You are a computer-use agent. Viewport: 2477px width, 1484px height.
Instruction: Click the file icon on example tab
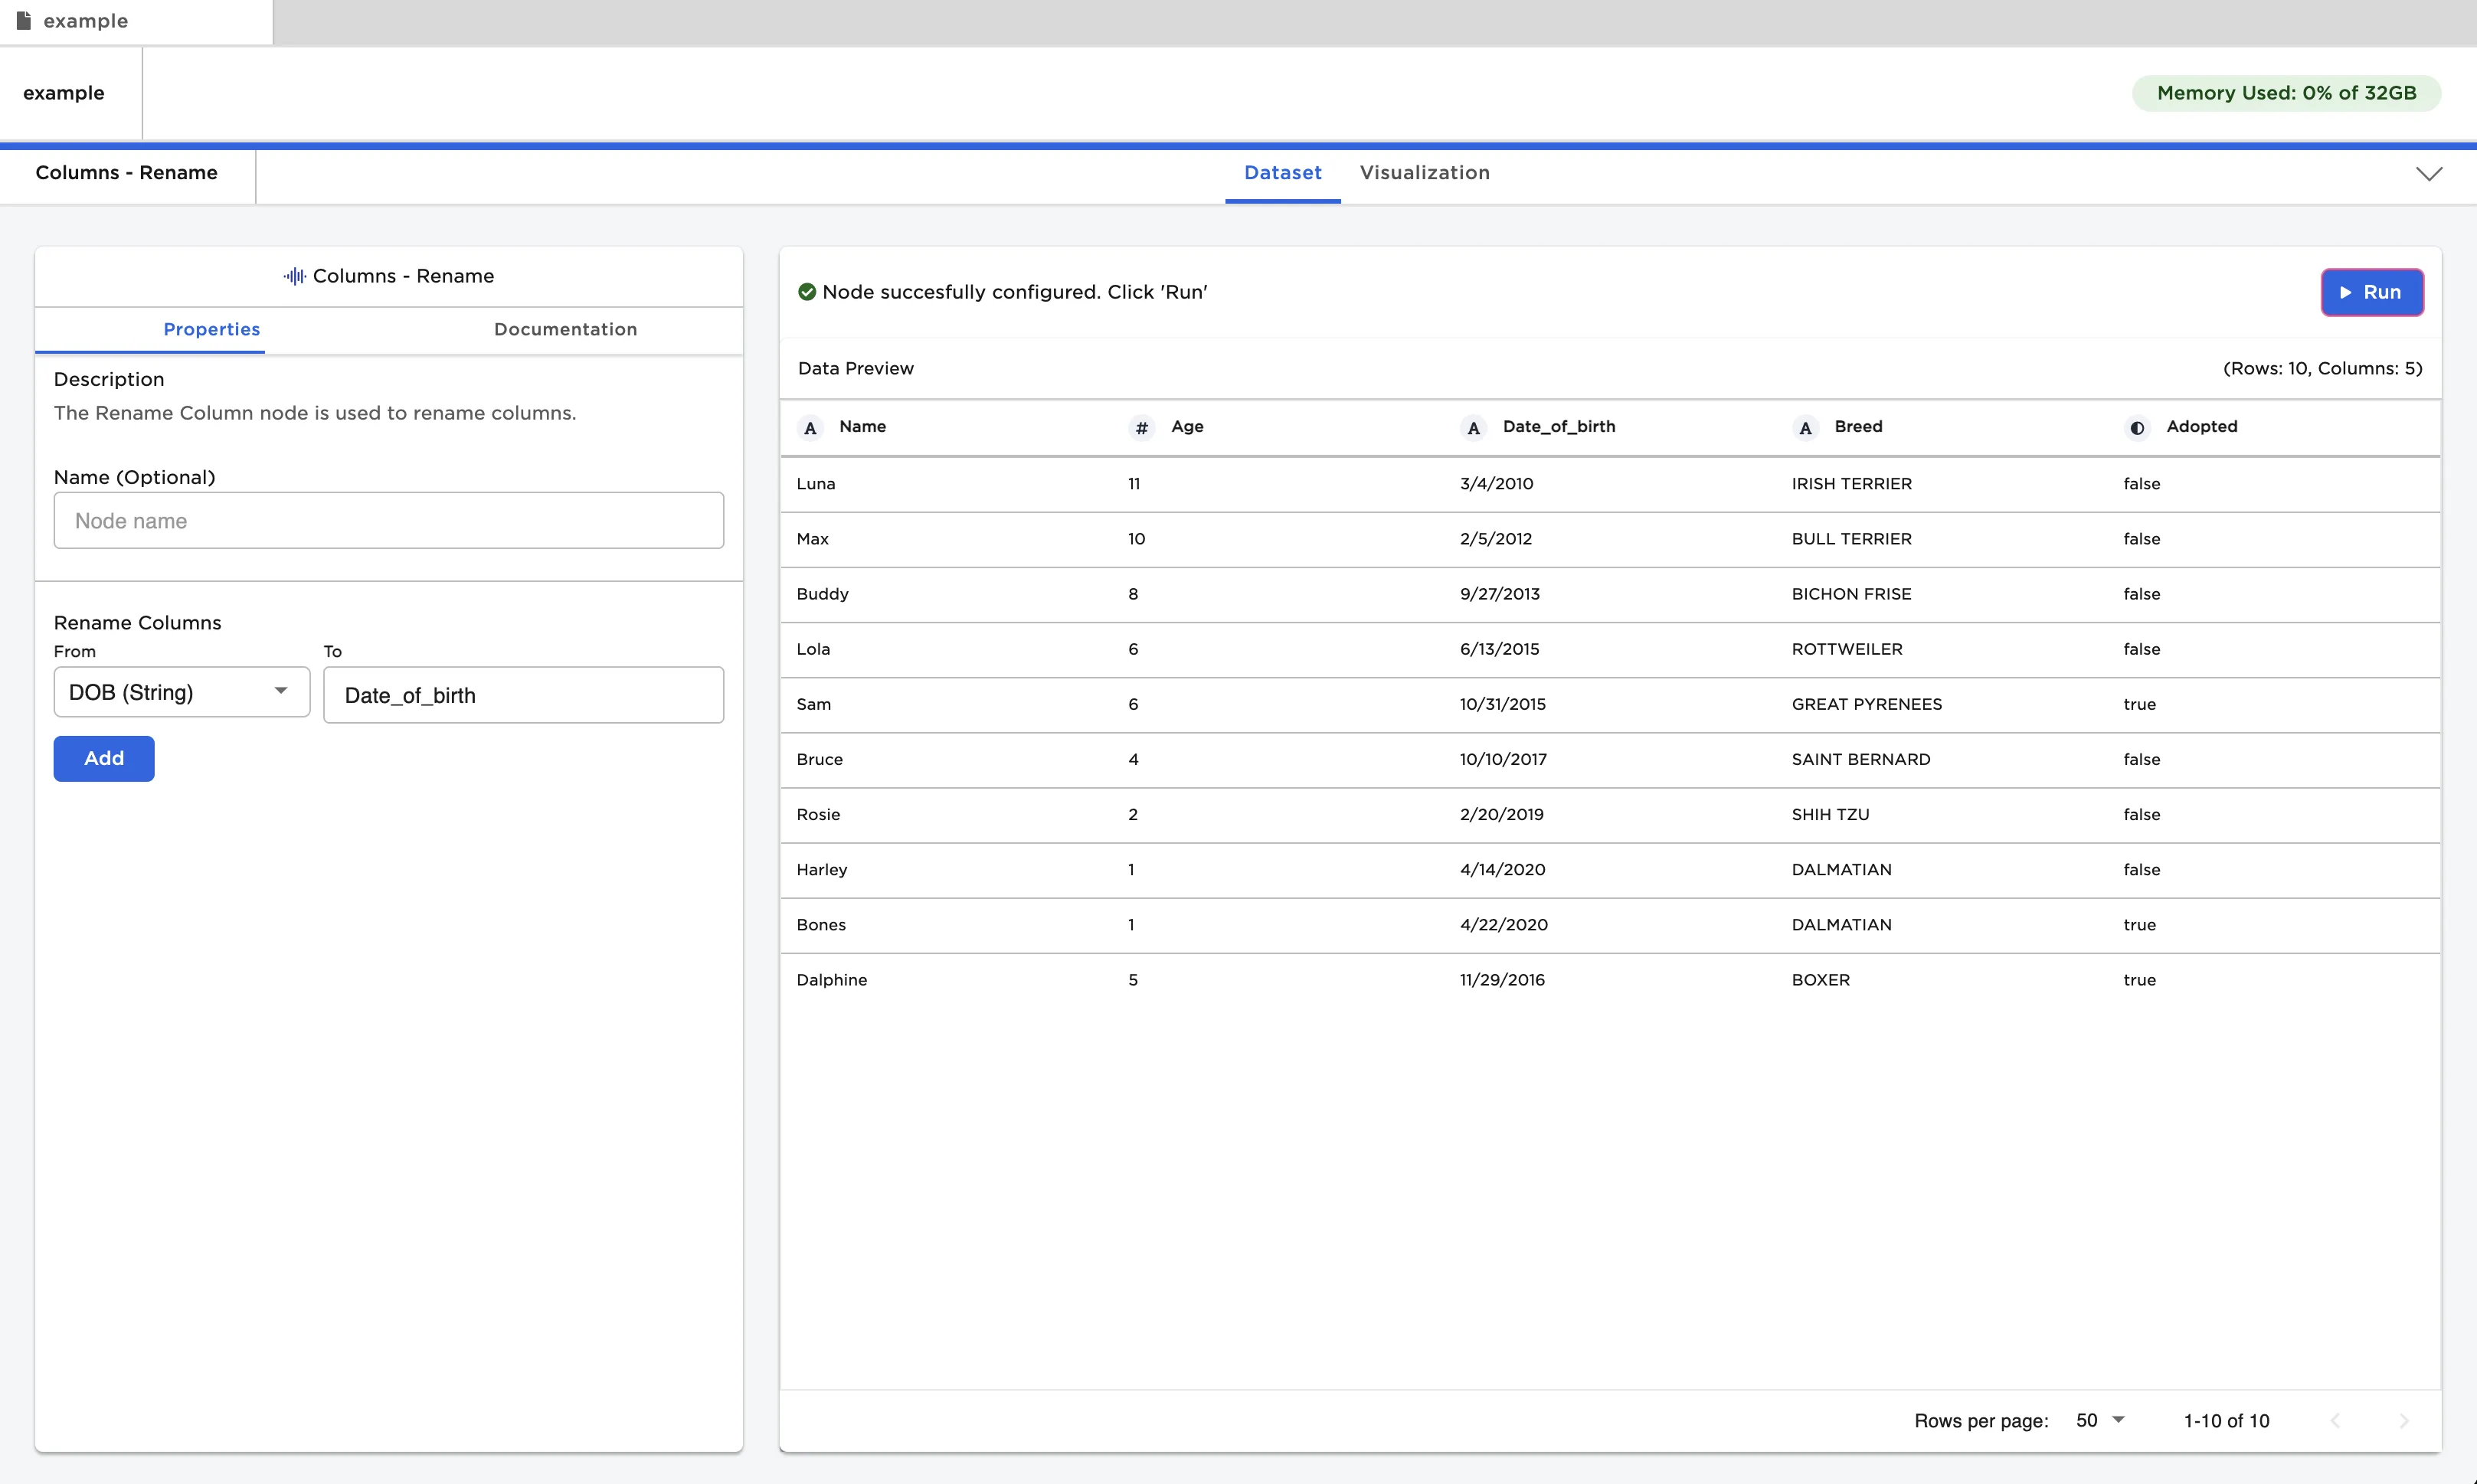(24, 21)
